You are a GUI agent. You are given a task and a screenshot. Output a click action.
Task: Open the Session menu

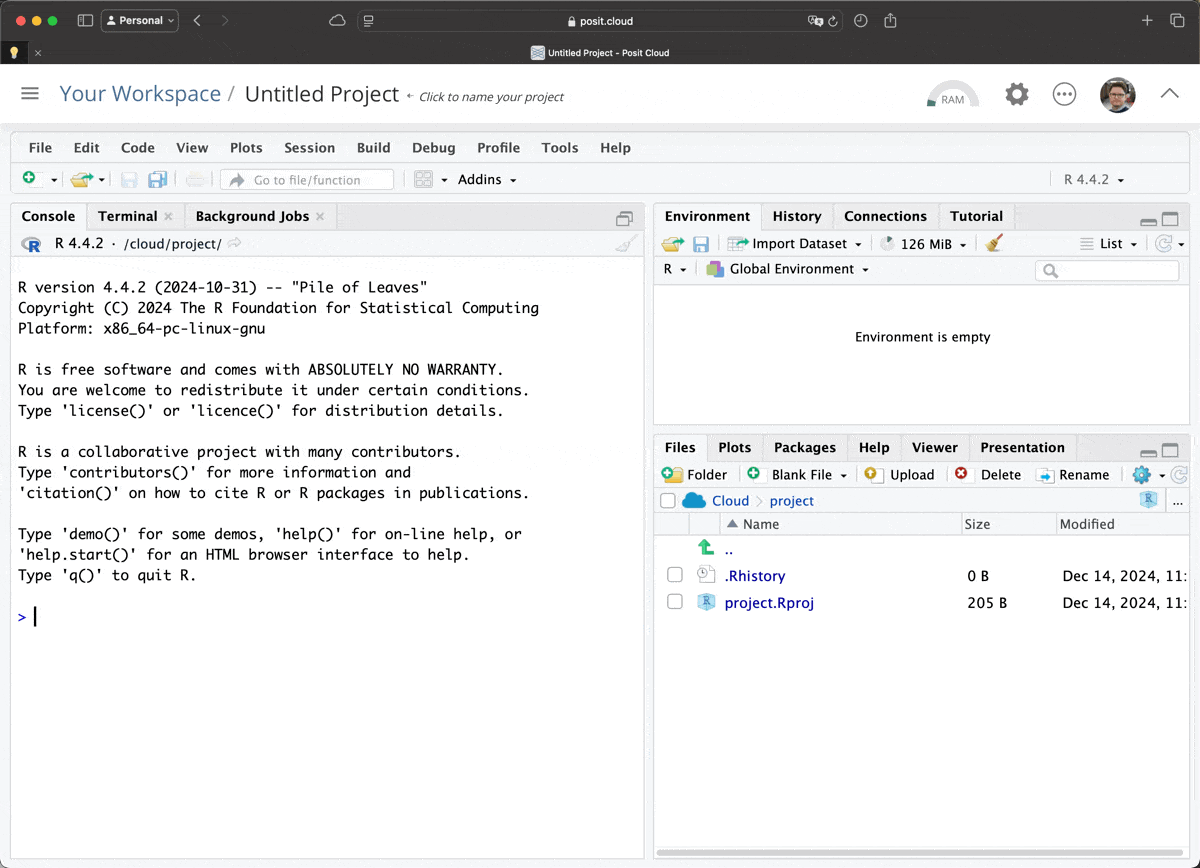point(309,148)
